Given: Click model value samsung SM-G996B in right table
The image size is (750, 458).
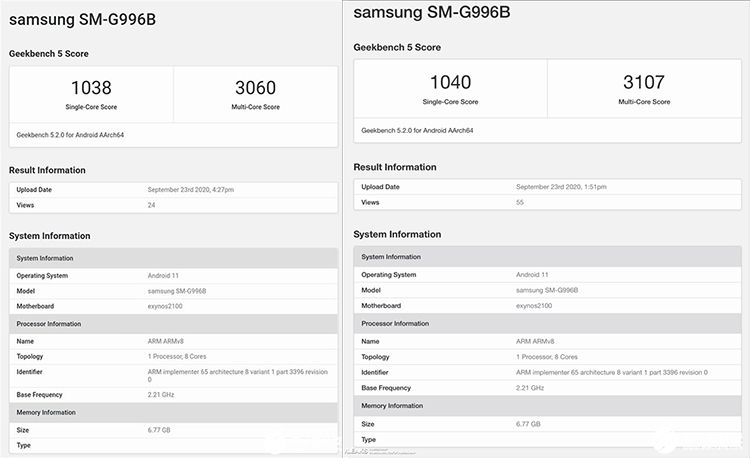Looking at the screenshot, I should 547,291.
